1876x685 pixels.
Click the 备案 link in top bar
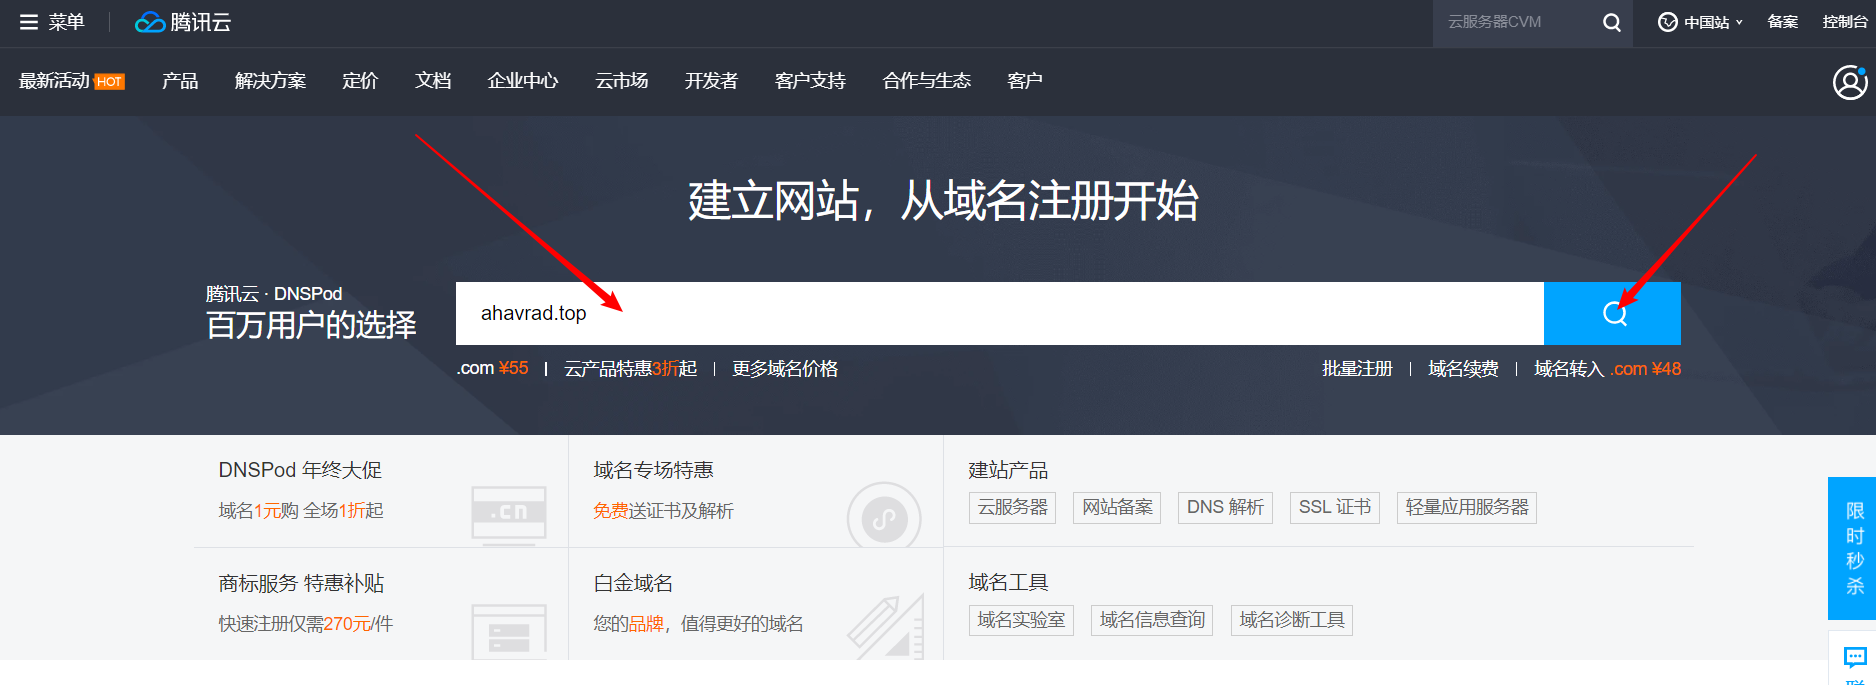[x=1782, y=22]
